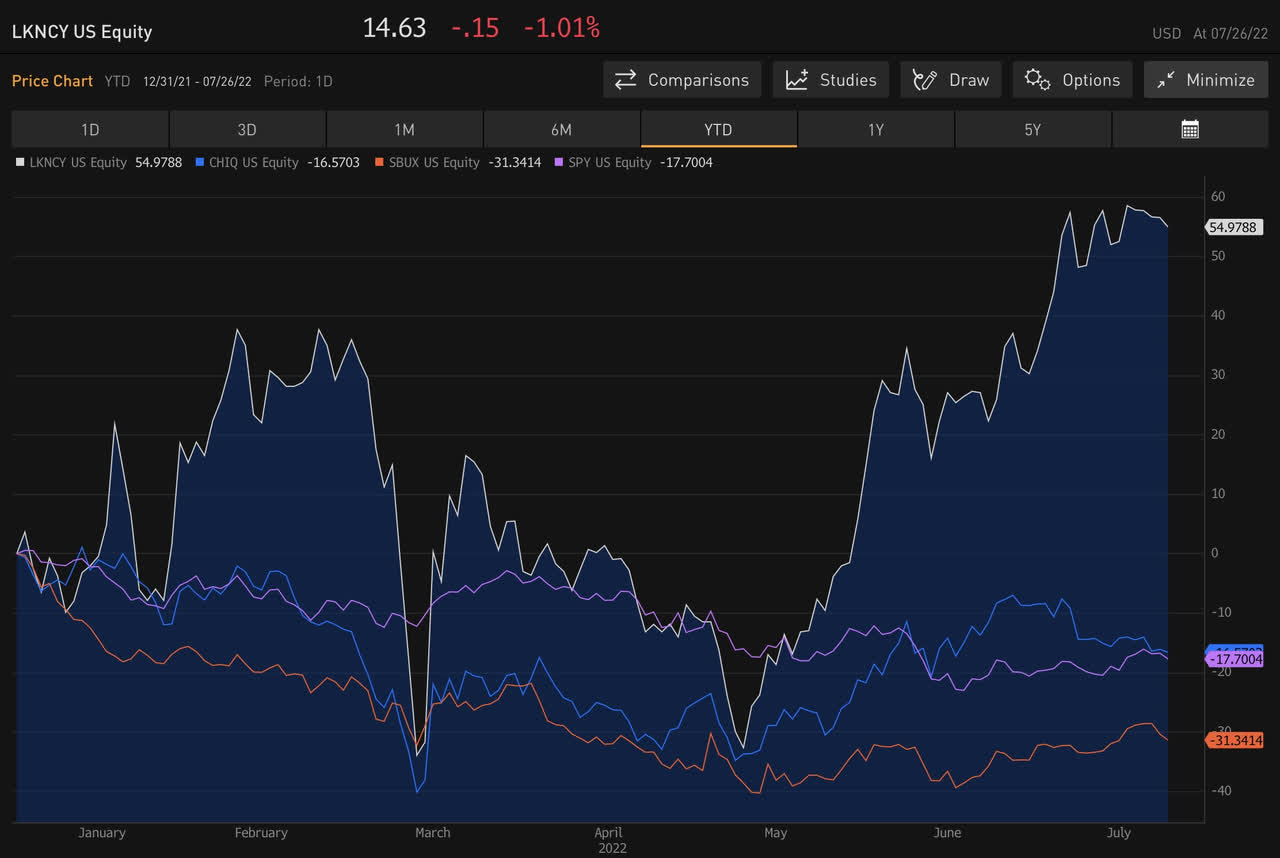
Task: Open chart Options button label
Action: click(1091, 80)
